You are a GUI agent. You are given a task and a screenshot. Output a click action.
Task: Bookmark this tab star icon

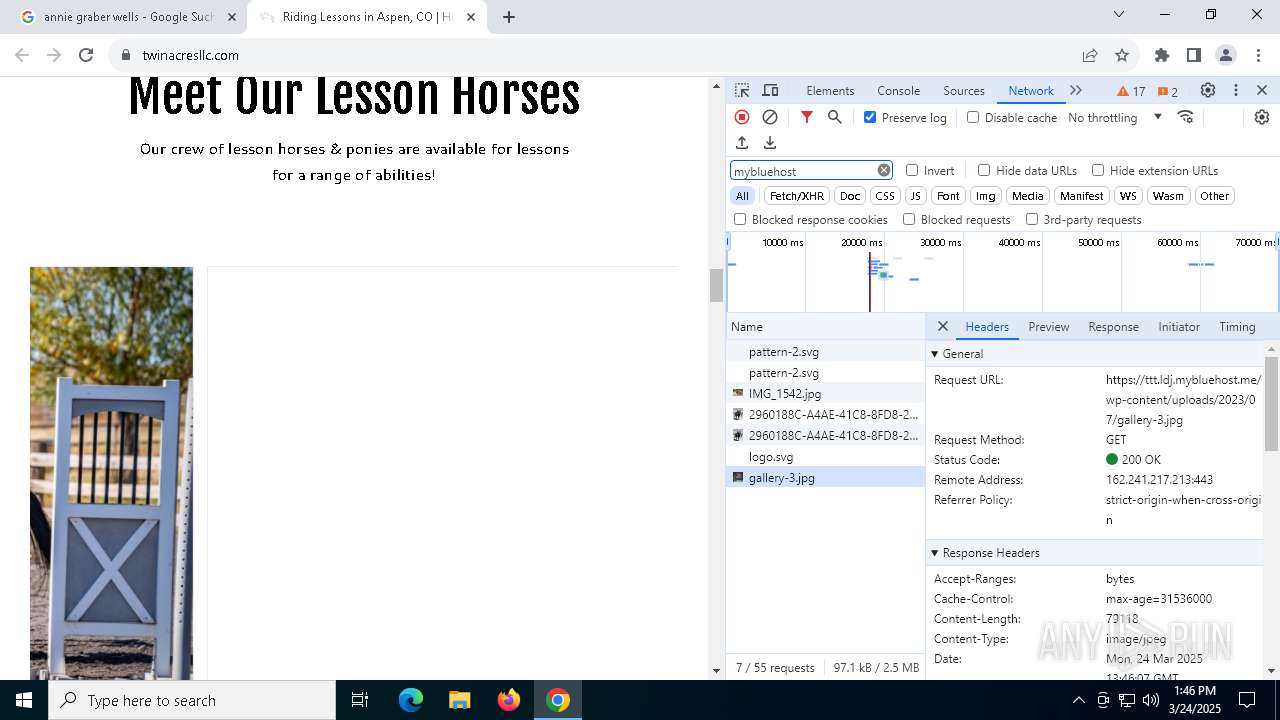coord(1122,55)
